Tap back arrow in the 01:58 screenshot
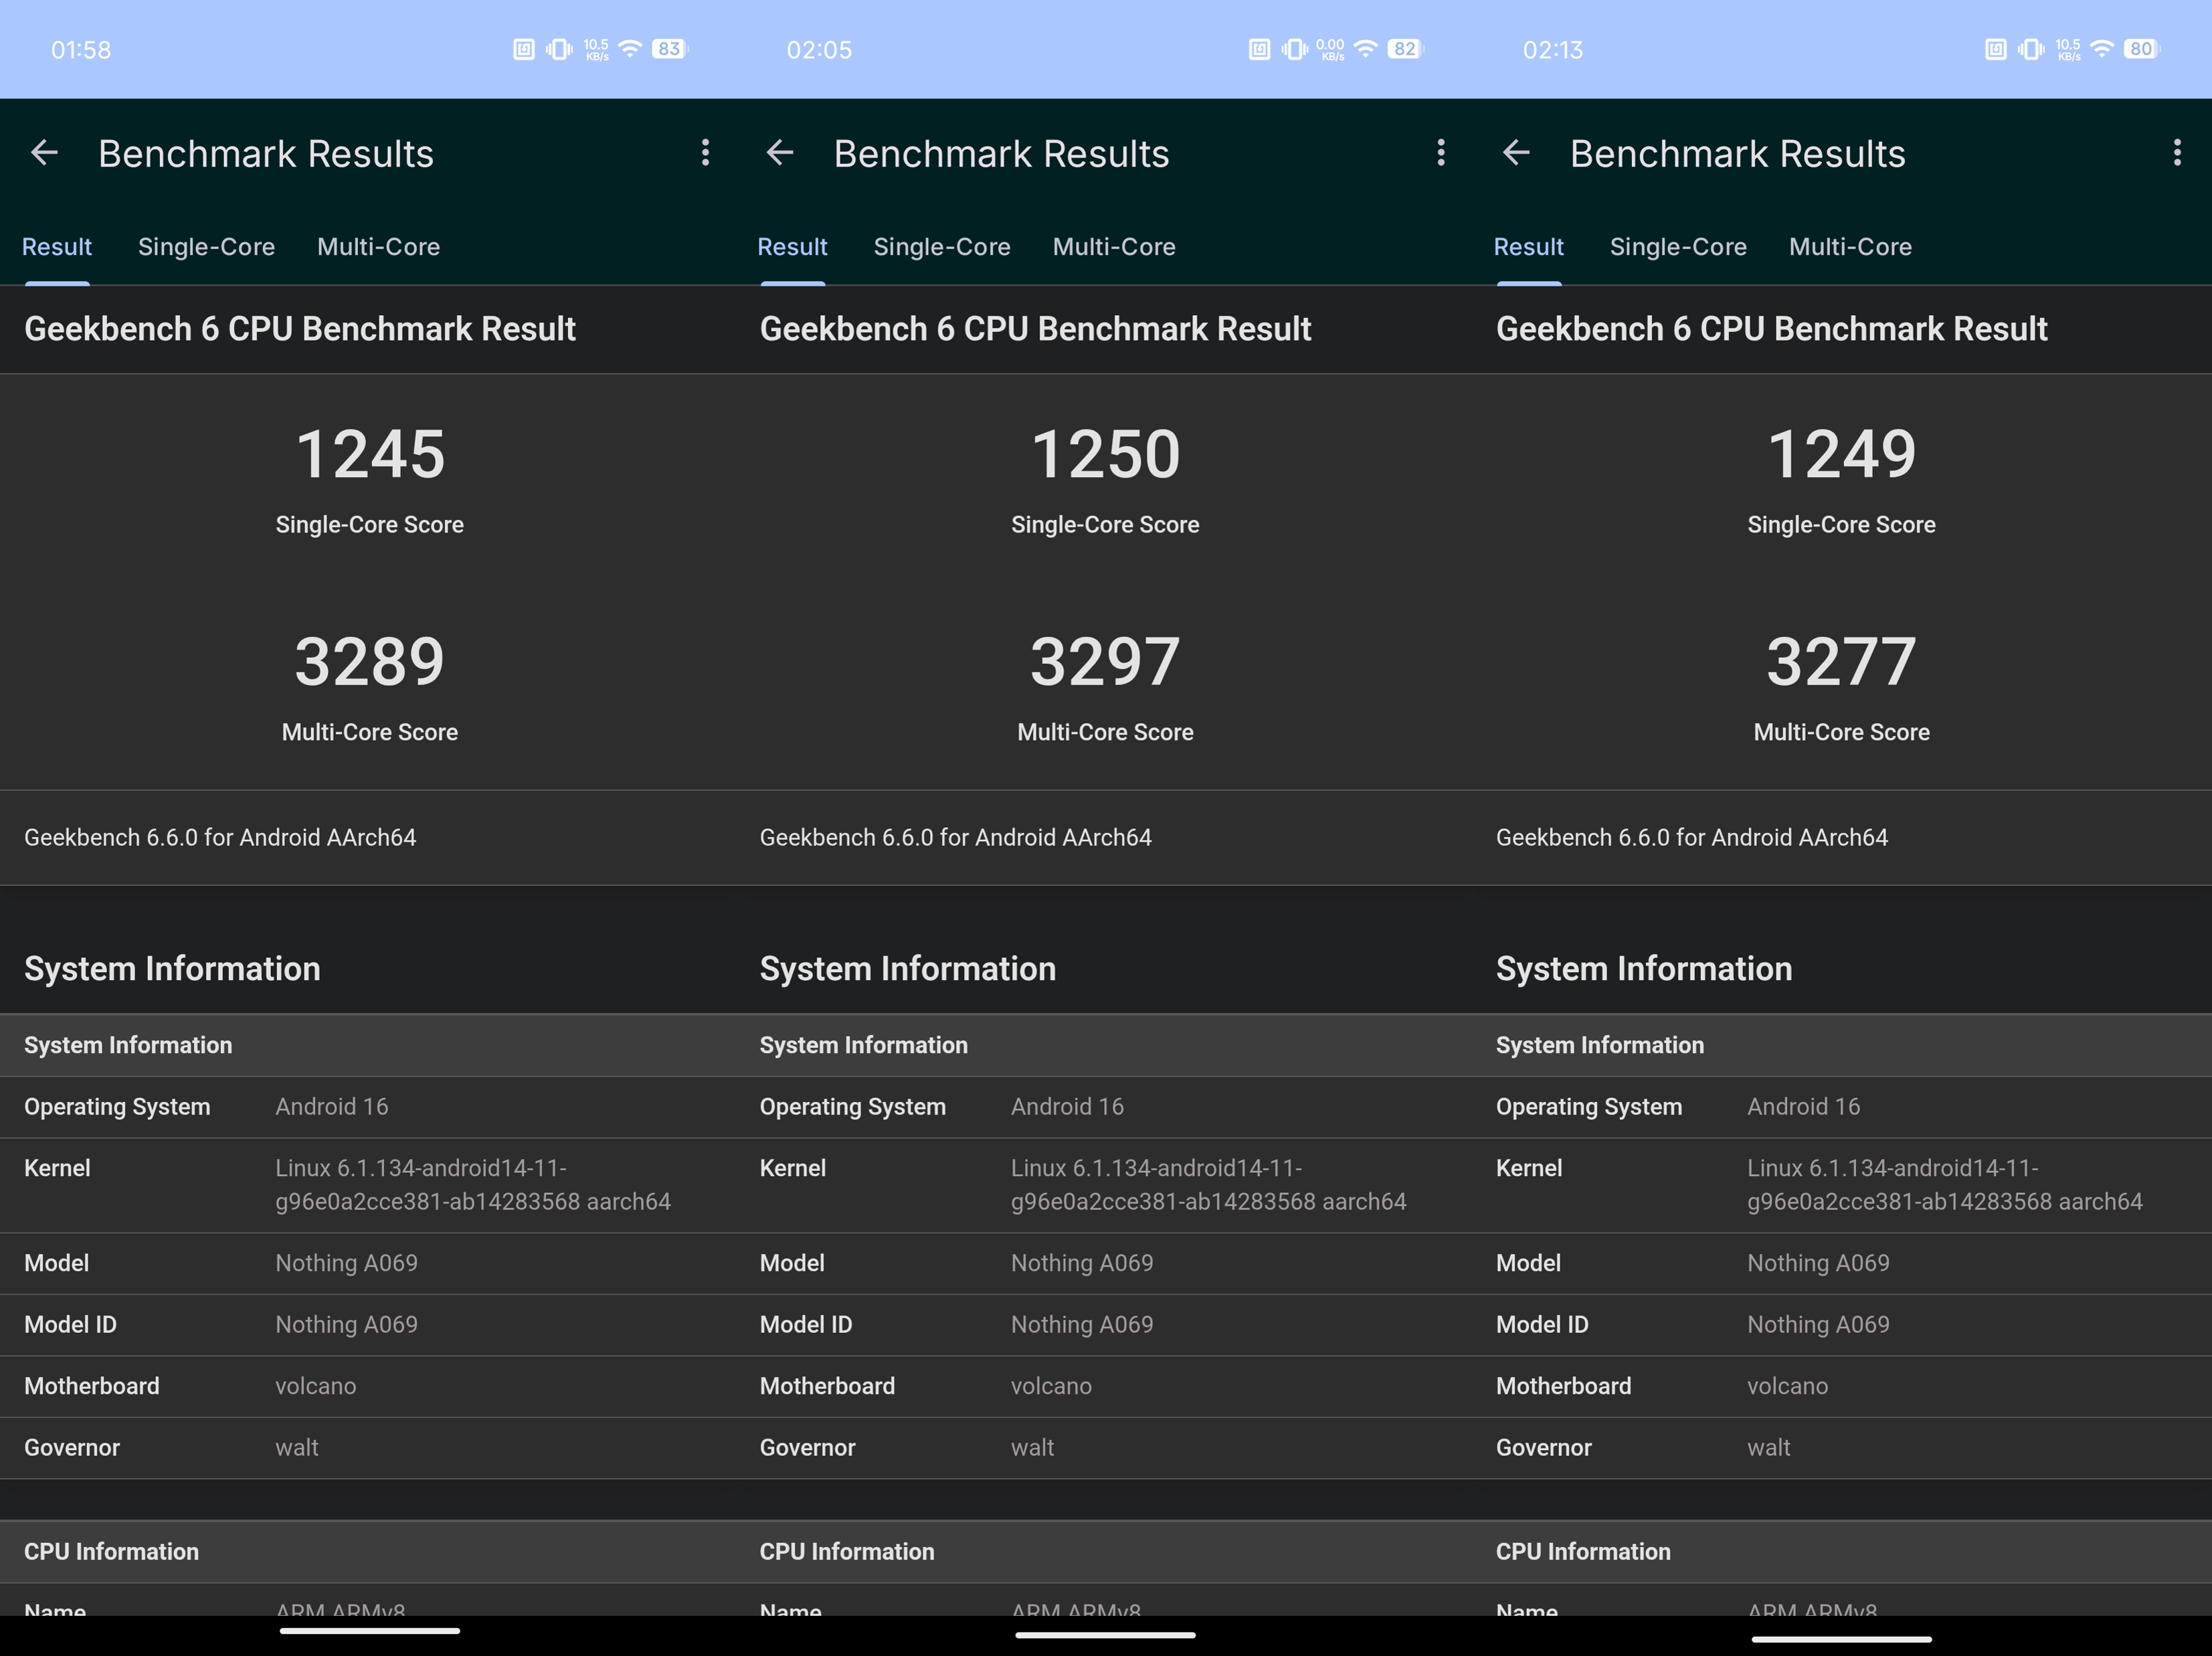The height and width of the screenshot is (1656, 2212). (x=44, y=153)
